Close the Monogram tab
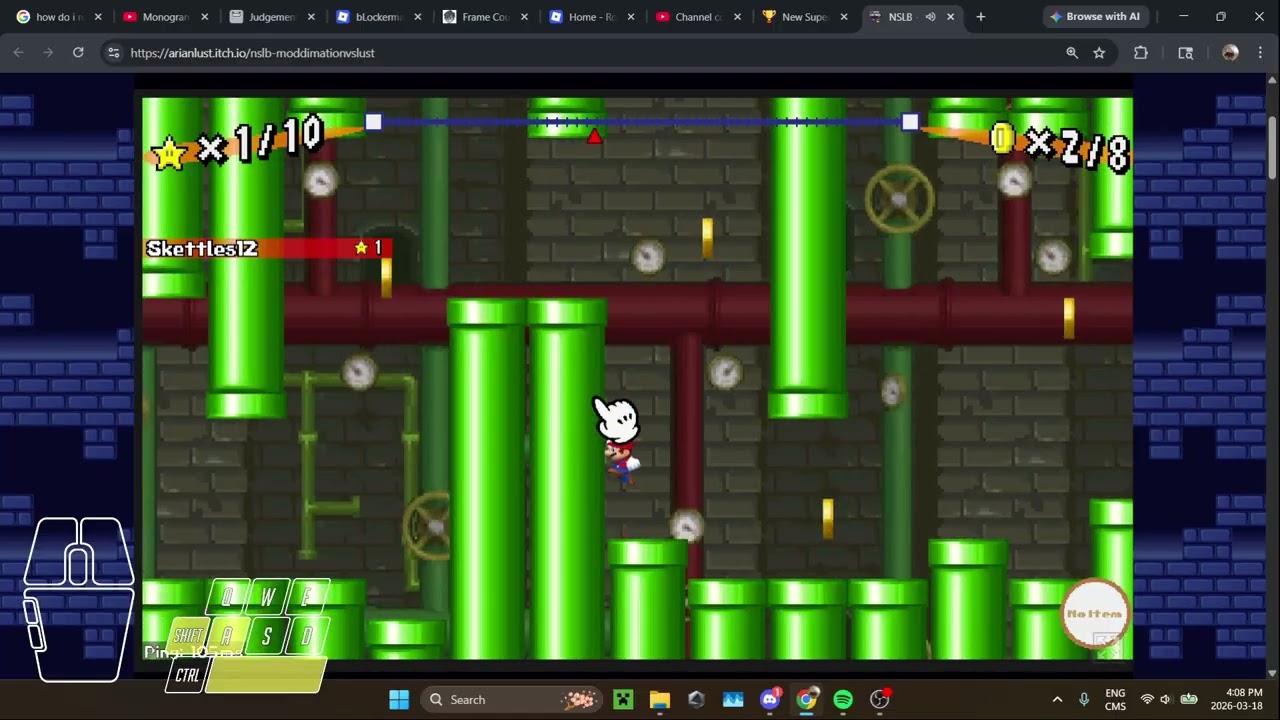 click(205, 17)
